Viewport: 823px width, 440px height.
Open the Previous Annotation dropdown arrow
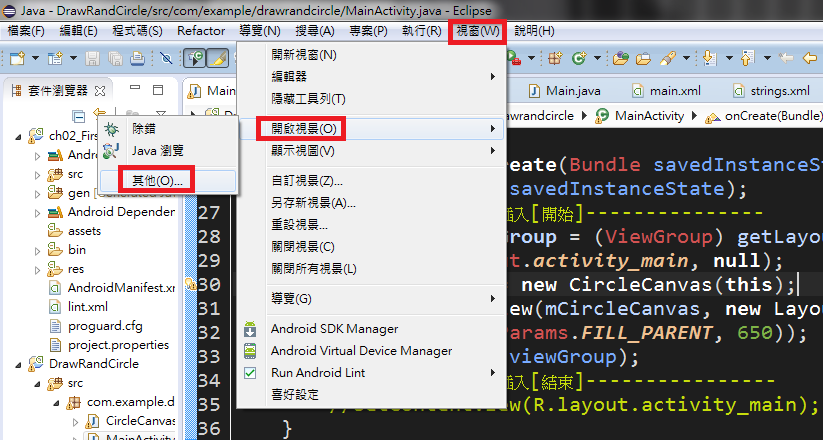click(767, 58)
